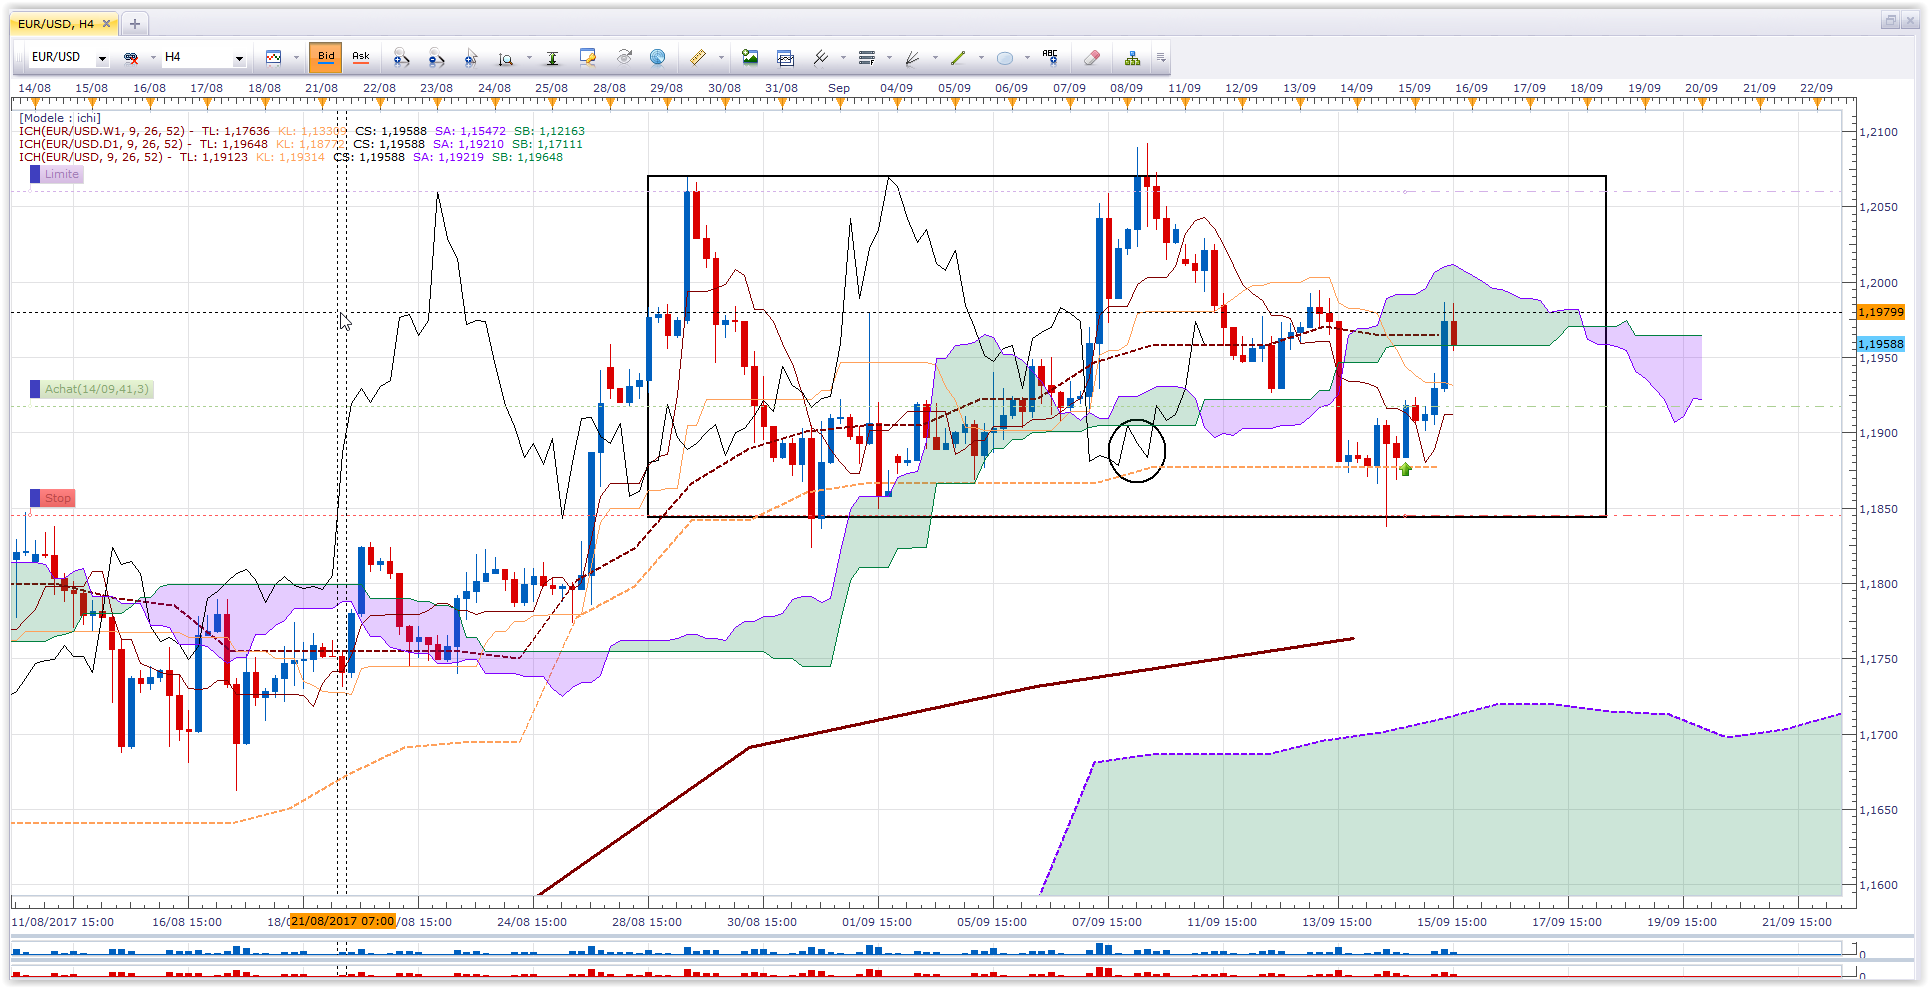Image resolution: width=1929 pixels, height=988 pixels.
Task: Restore the chart window using top-right button
Action: (1889, 21)
